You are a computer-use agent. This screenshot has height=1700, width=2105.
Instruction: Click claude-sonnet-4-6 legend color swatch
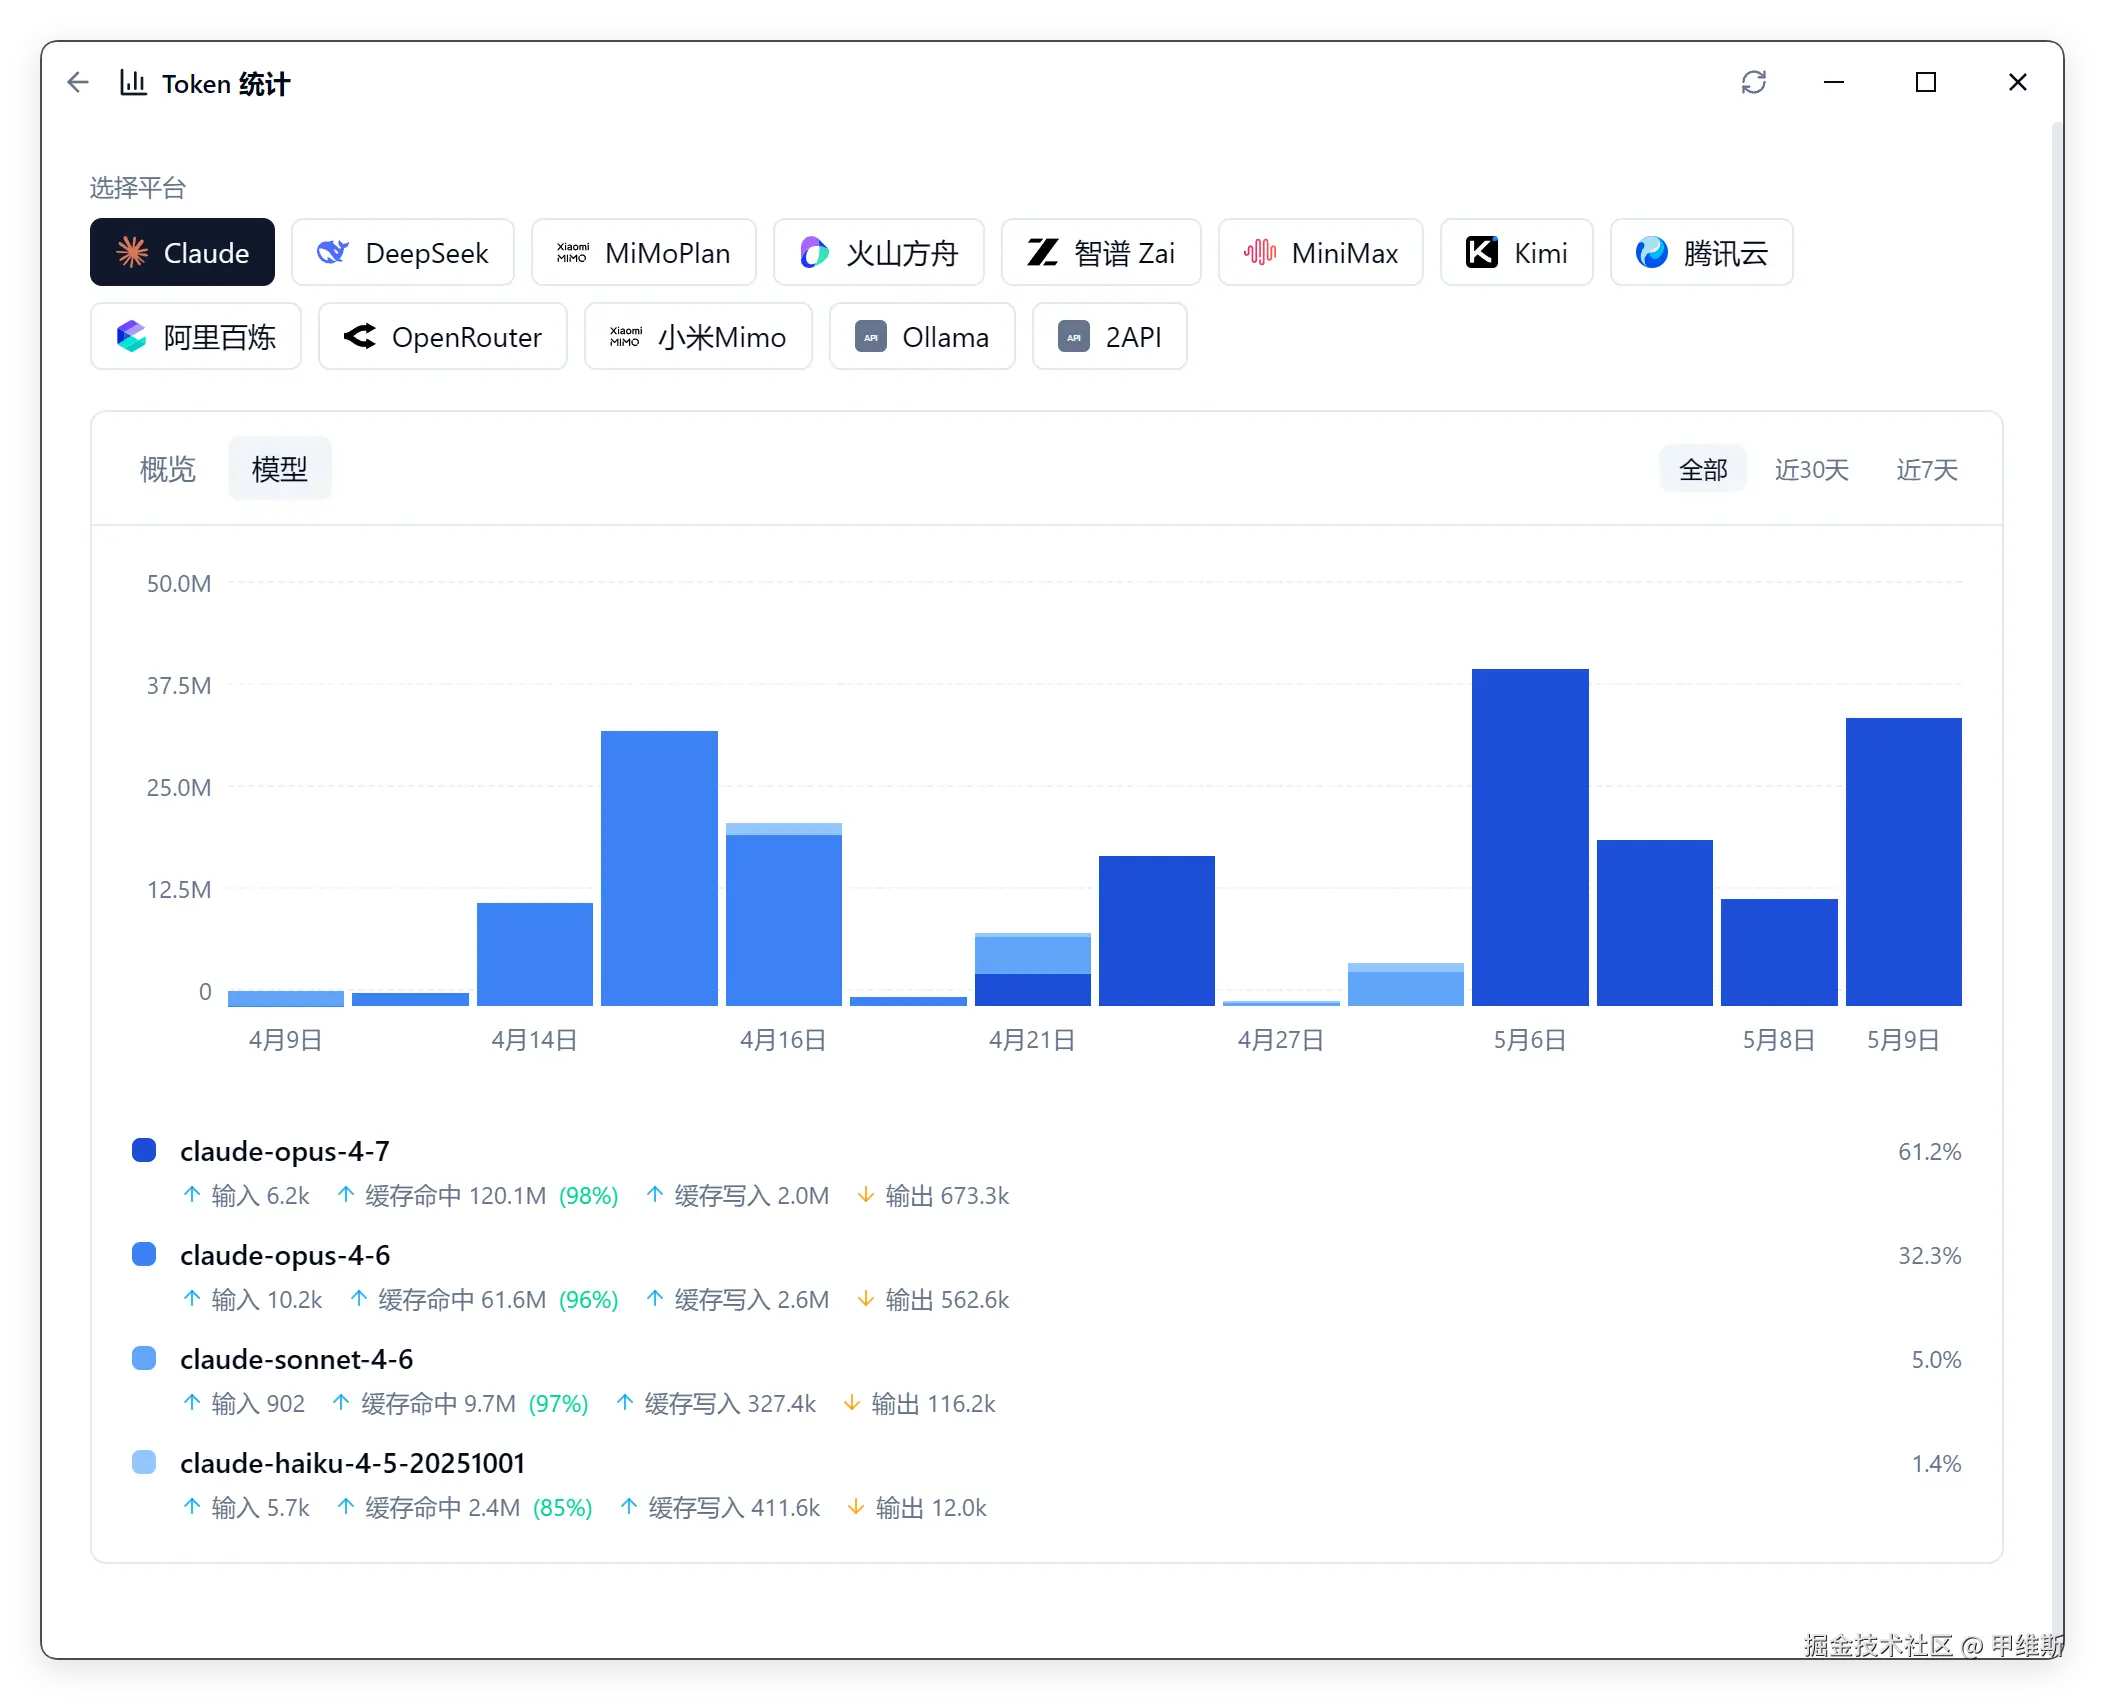[x=144, y=1358]
